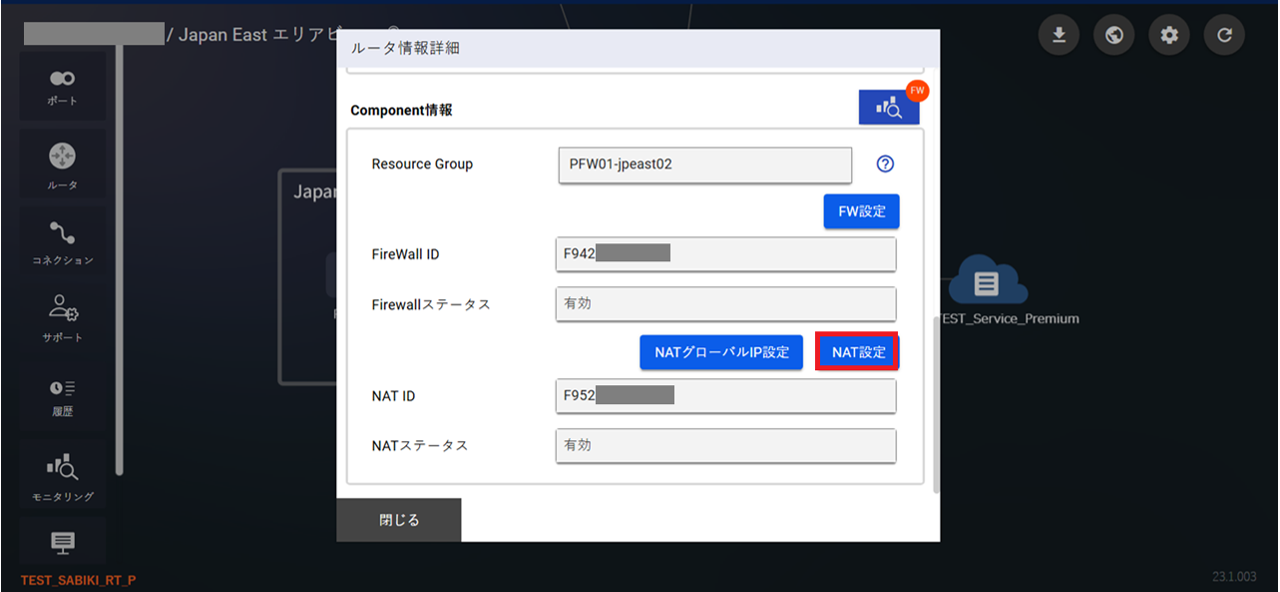Screen dimensions: 1280x592
Task: Click the sidebar vertical scrollbar
Action: 120,260
